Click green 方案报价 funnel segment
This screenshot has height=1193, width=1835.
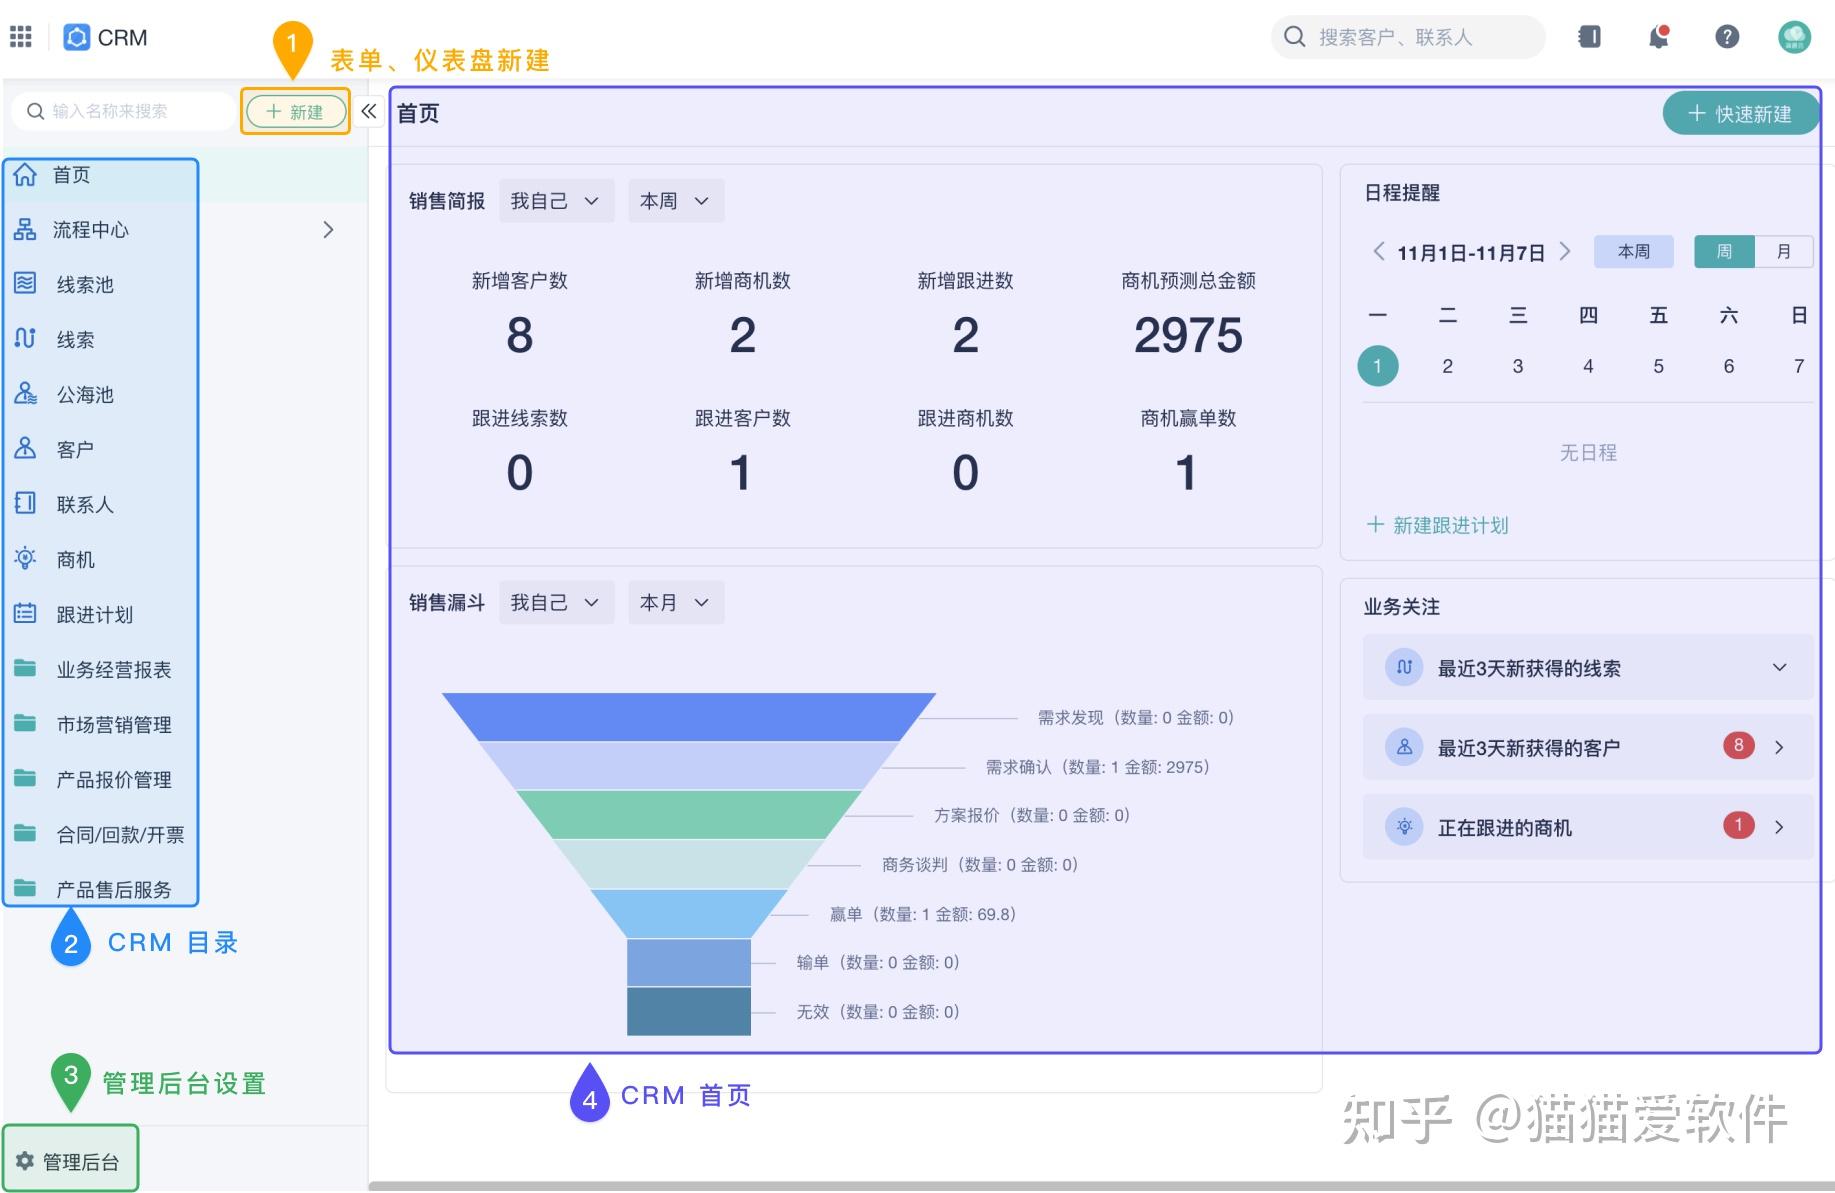pos(688,815)
